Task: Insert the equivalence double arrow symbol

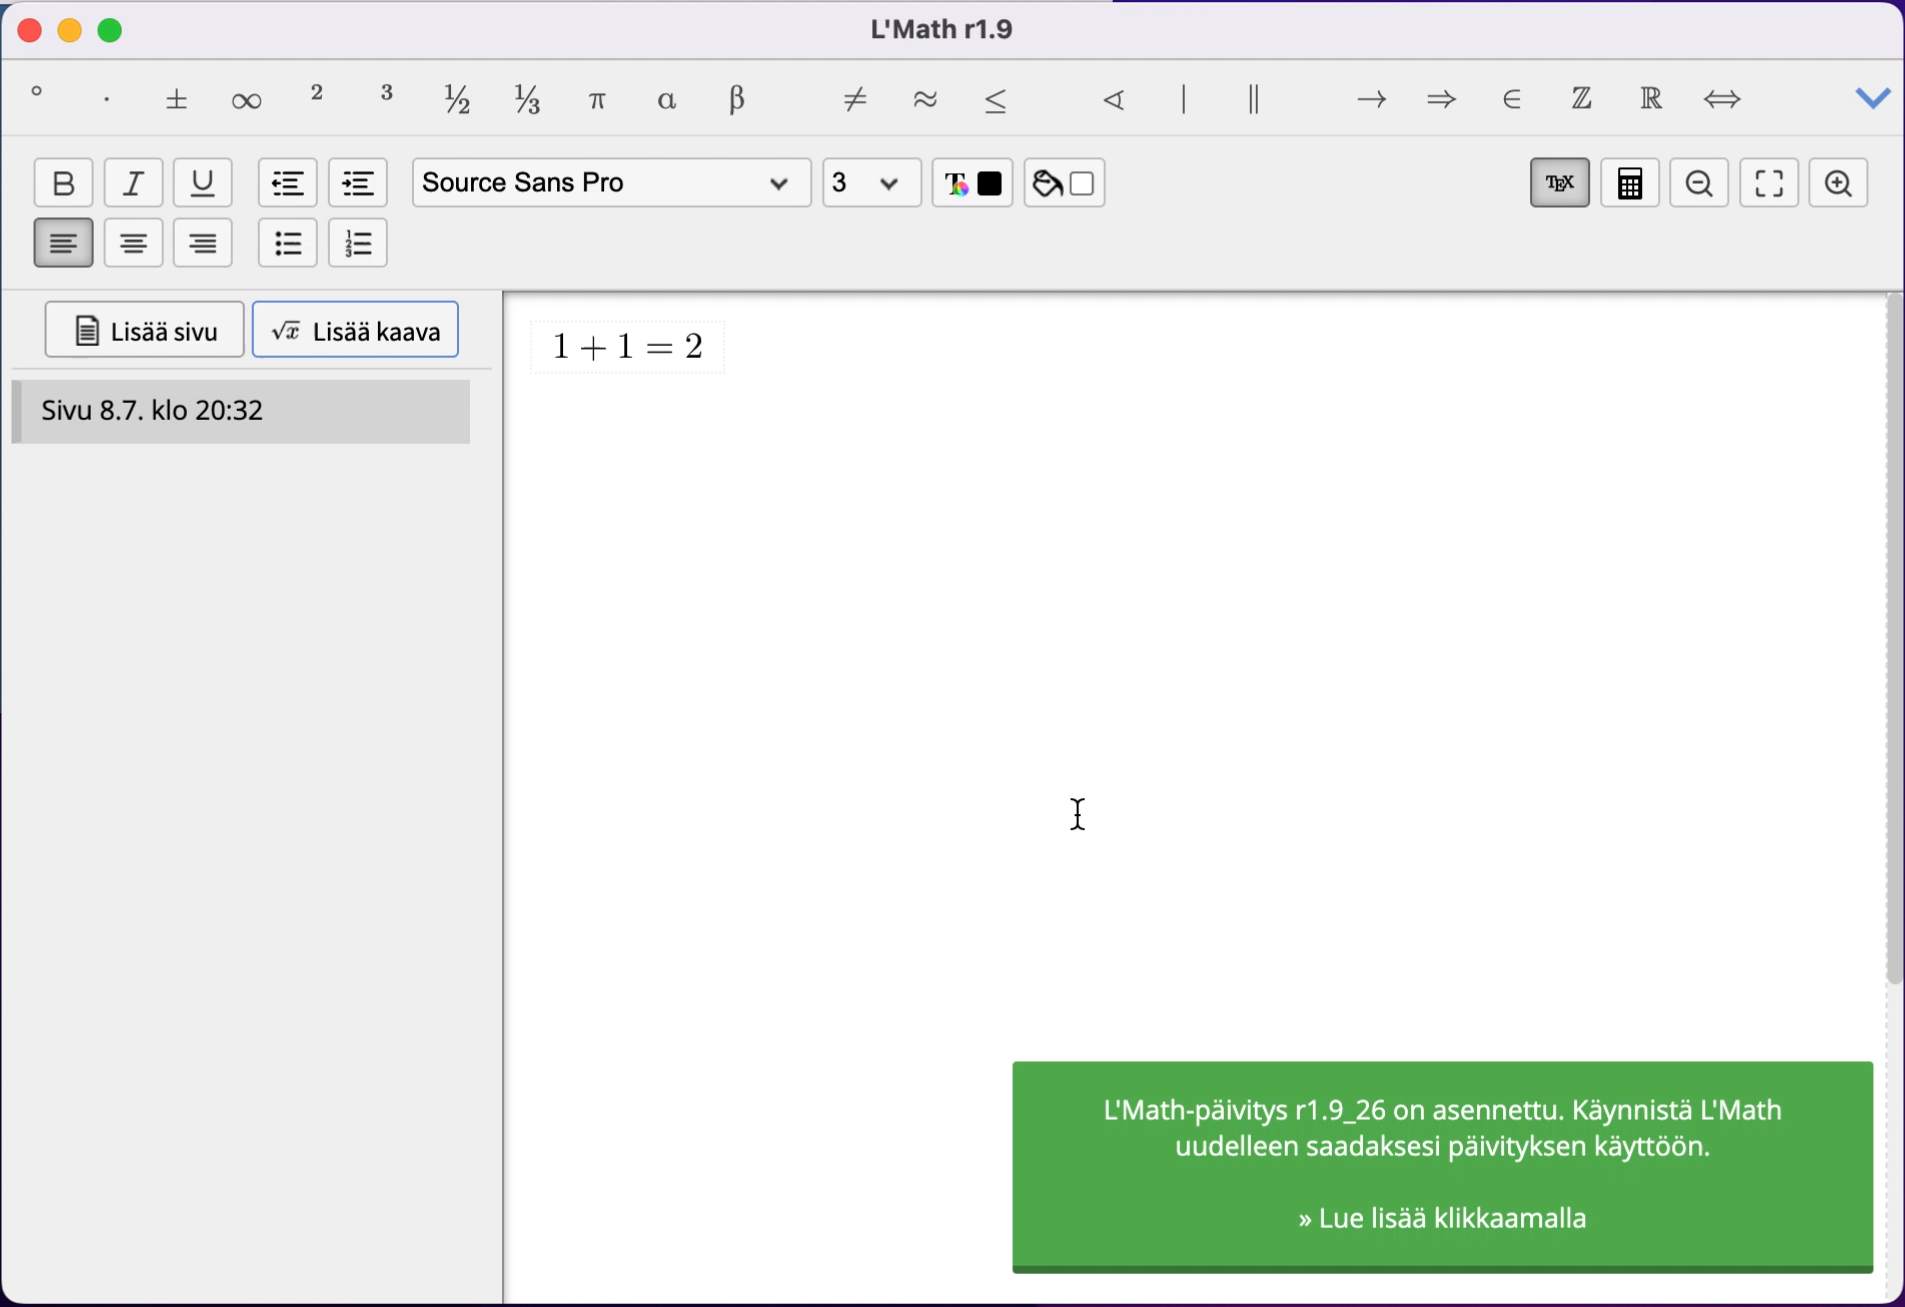Action: pyautogui.click(x=1724, y=98)
